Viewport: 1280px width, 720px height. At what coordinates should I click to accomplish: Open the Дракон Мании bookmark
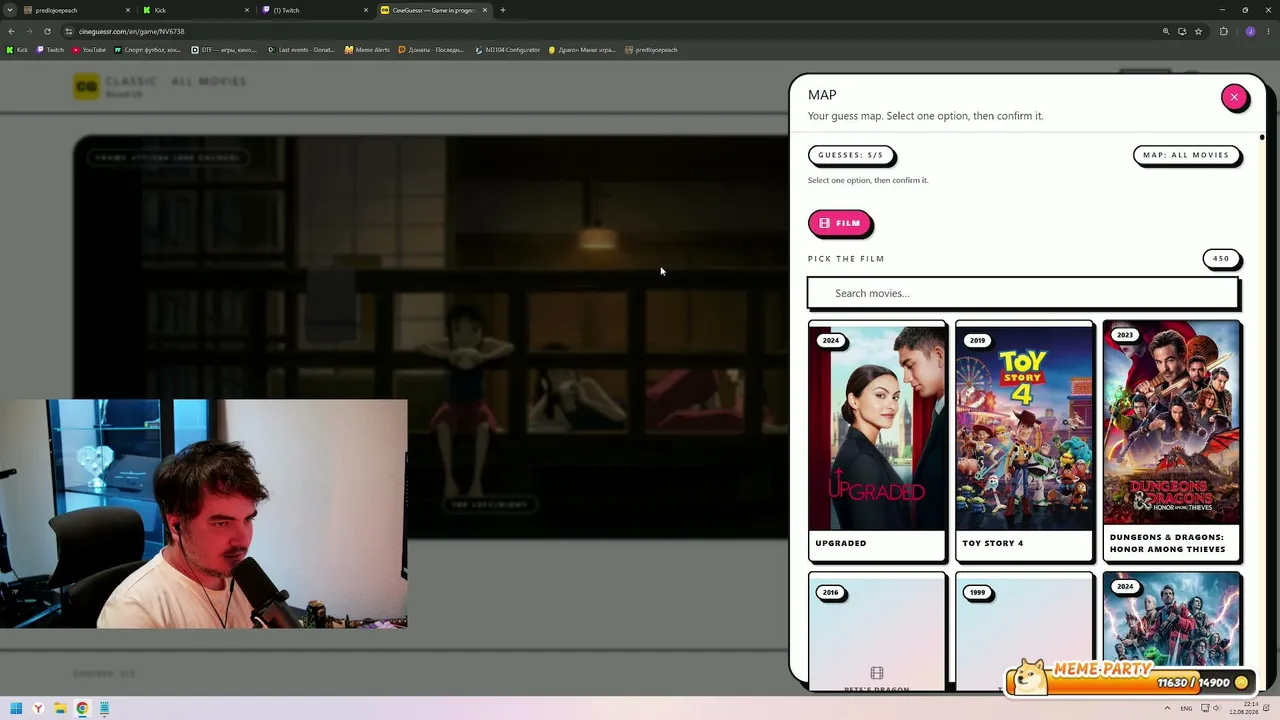(x=582, y=50)
